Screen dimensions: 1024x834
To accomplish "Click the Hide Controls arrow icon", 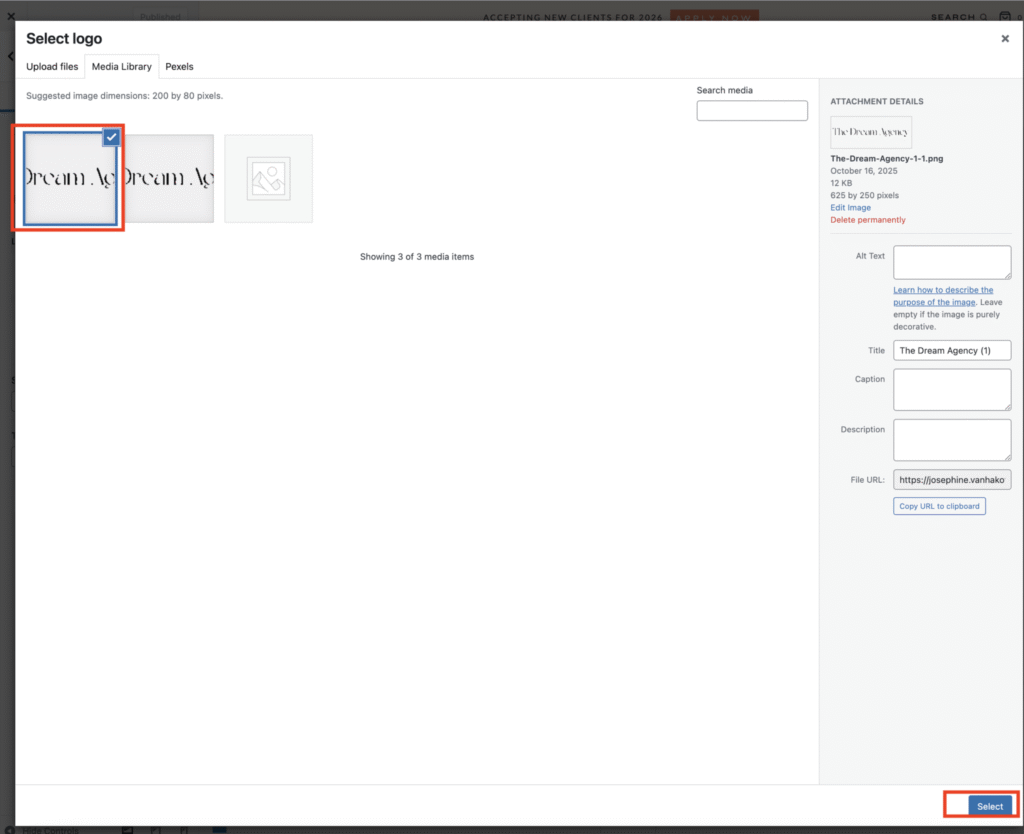I will (10, 829).
